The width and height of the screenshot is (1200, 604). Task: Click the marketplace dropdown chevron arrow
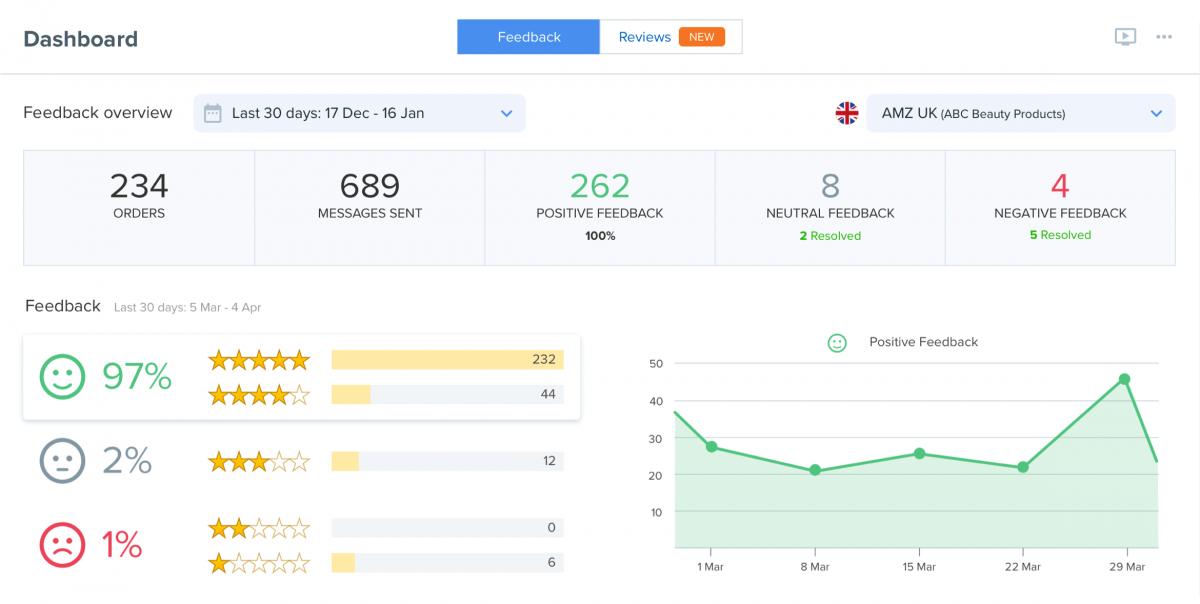coord(1156,114)
